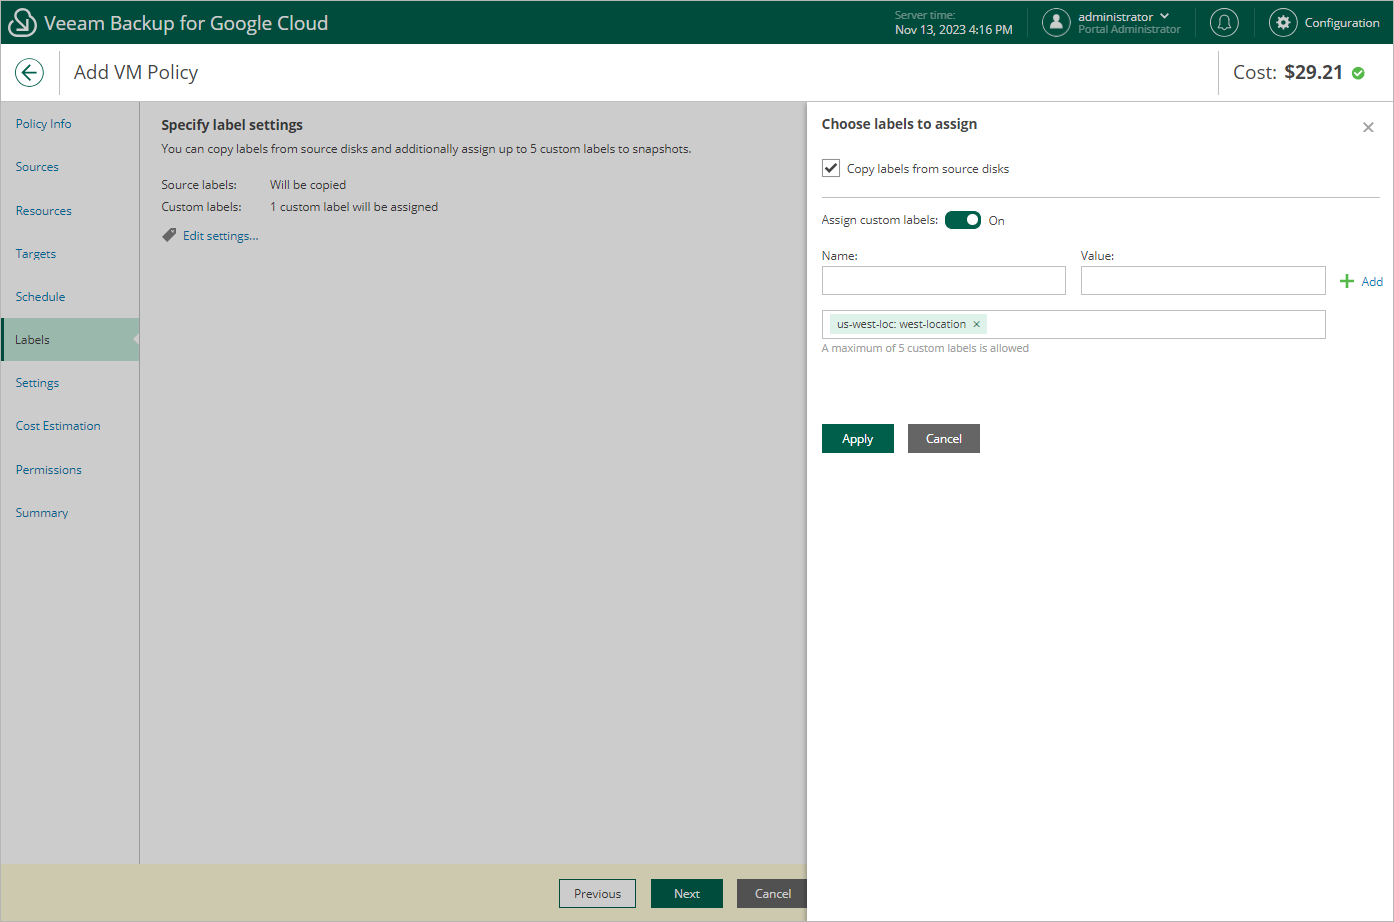Image resolution: width=1394 pixels, height=922 pixels.
Task: Open the Policy Info step
Action: click(44, 124)
